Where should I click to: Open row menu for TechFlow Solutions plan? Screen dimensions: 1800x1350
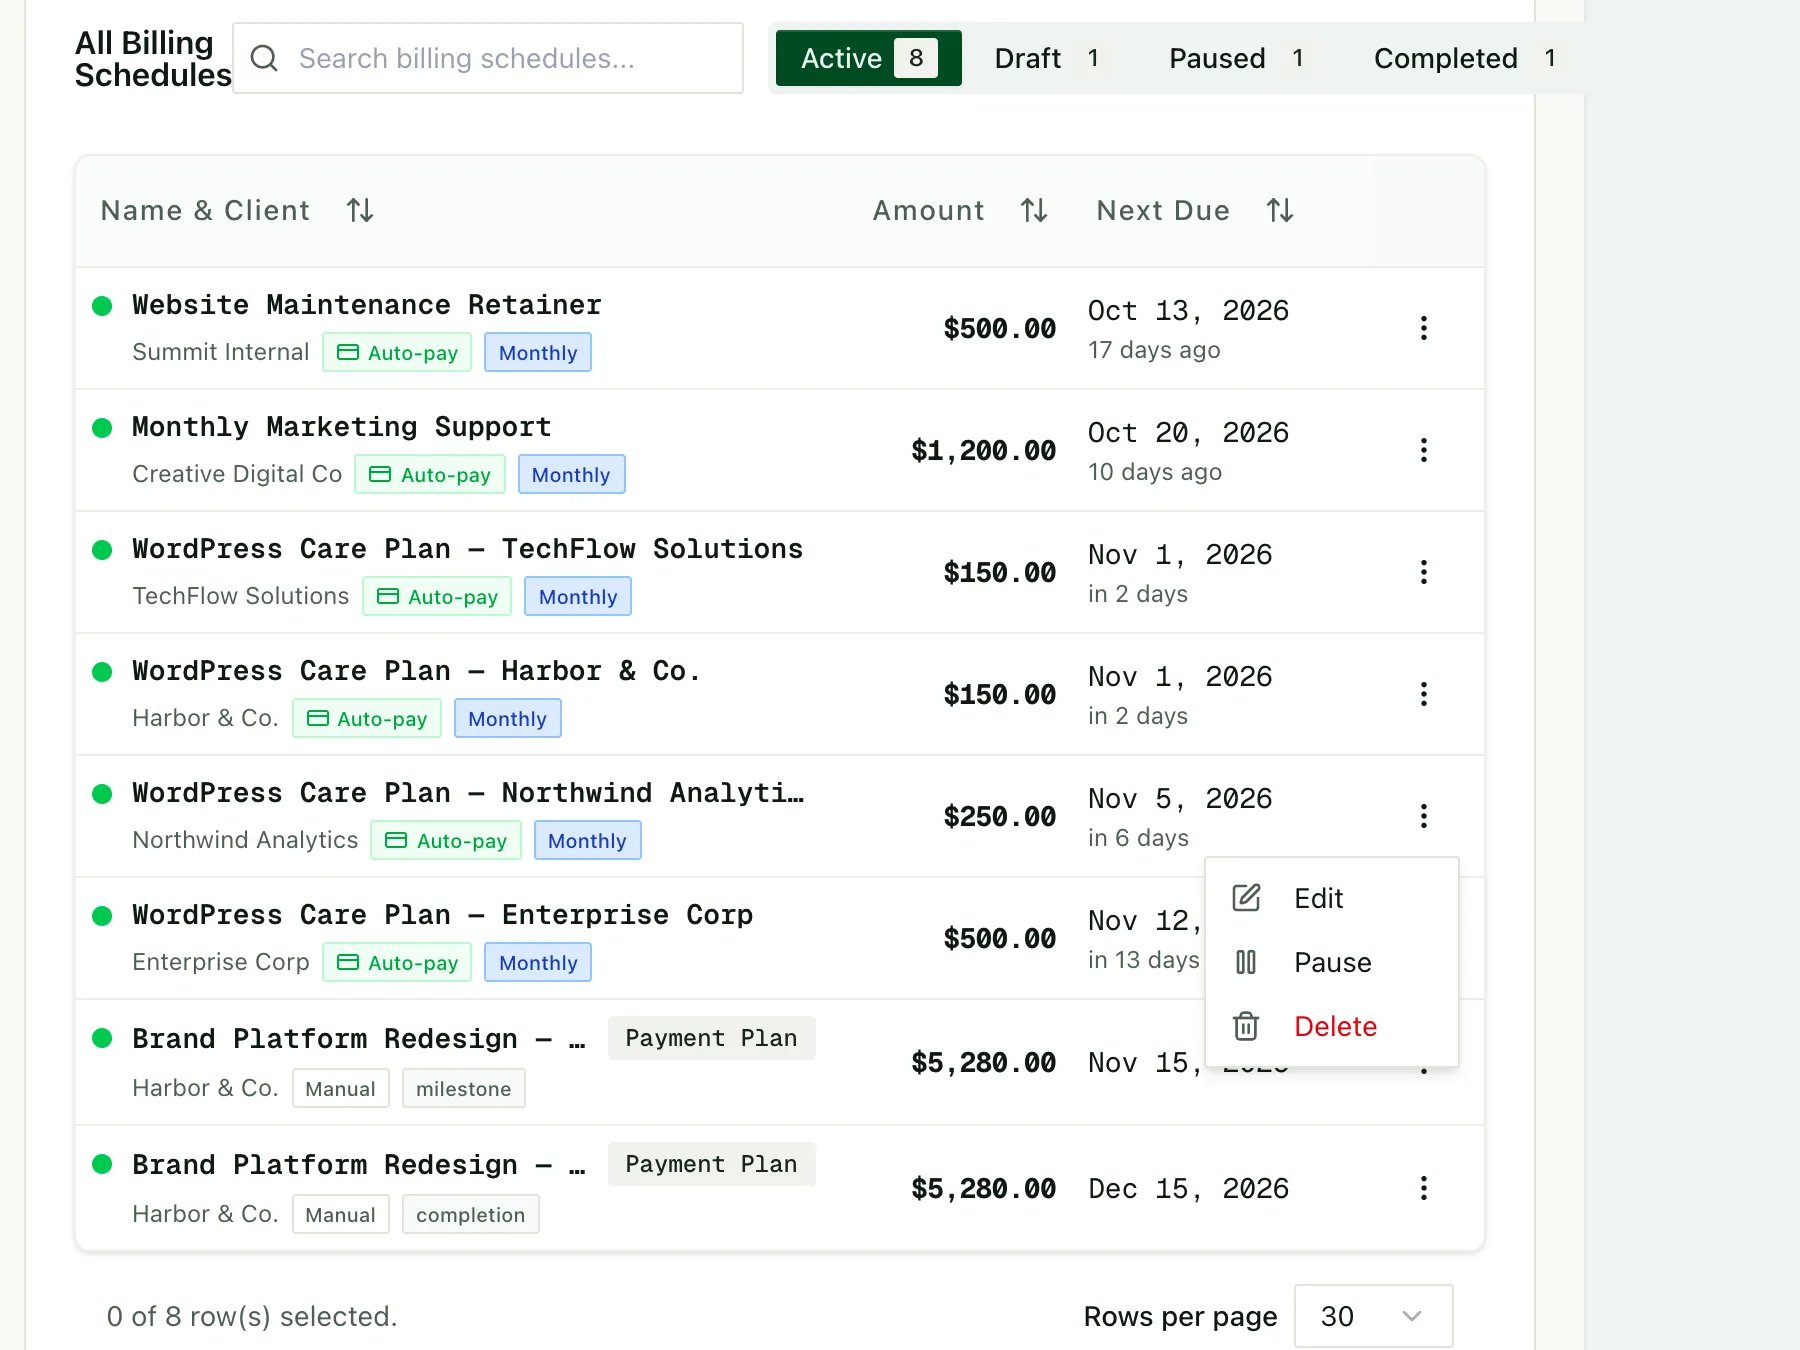[x=1424, y=572]
